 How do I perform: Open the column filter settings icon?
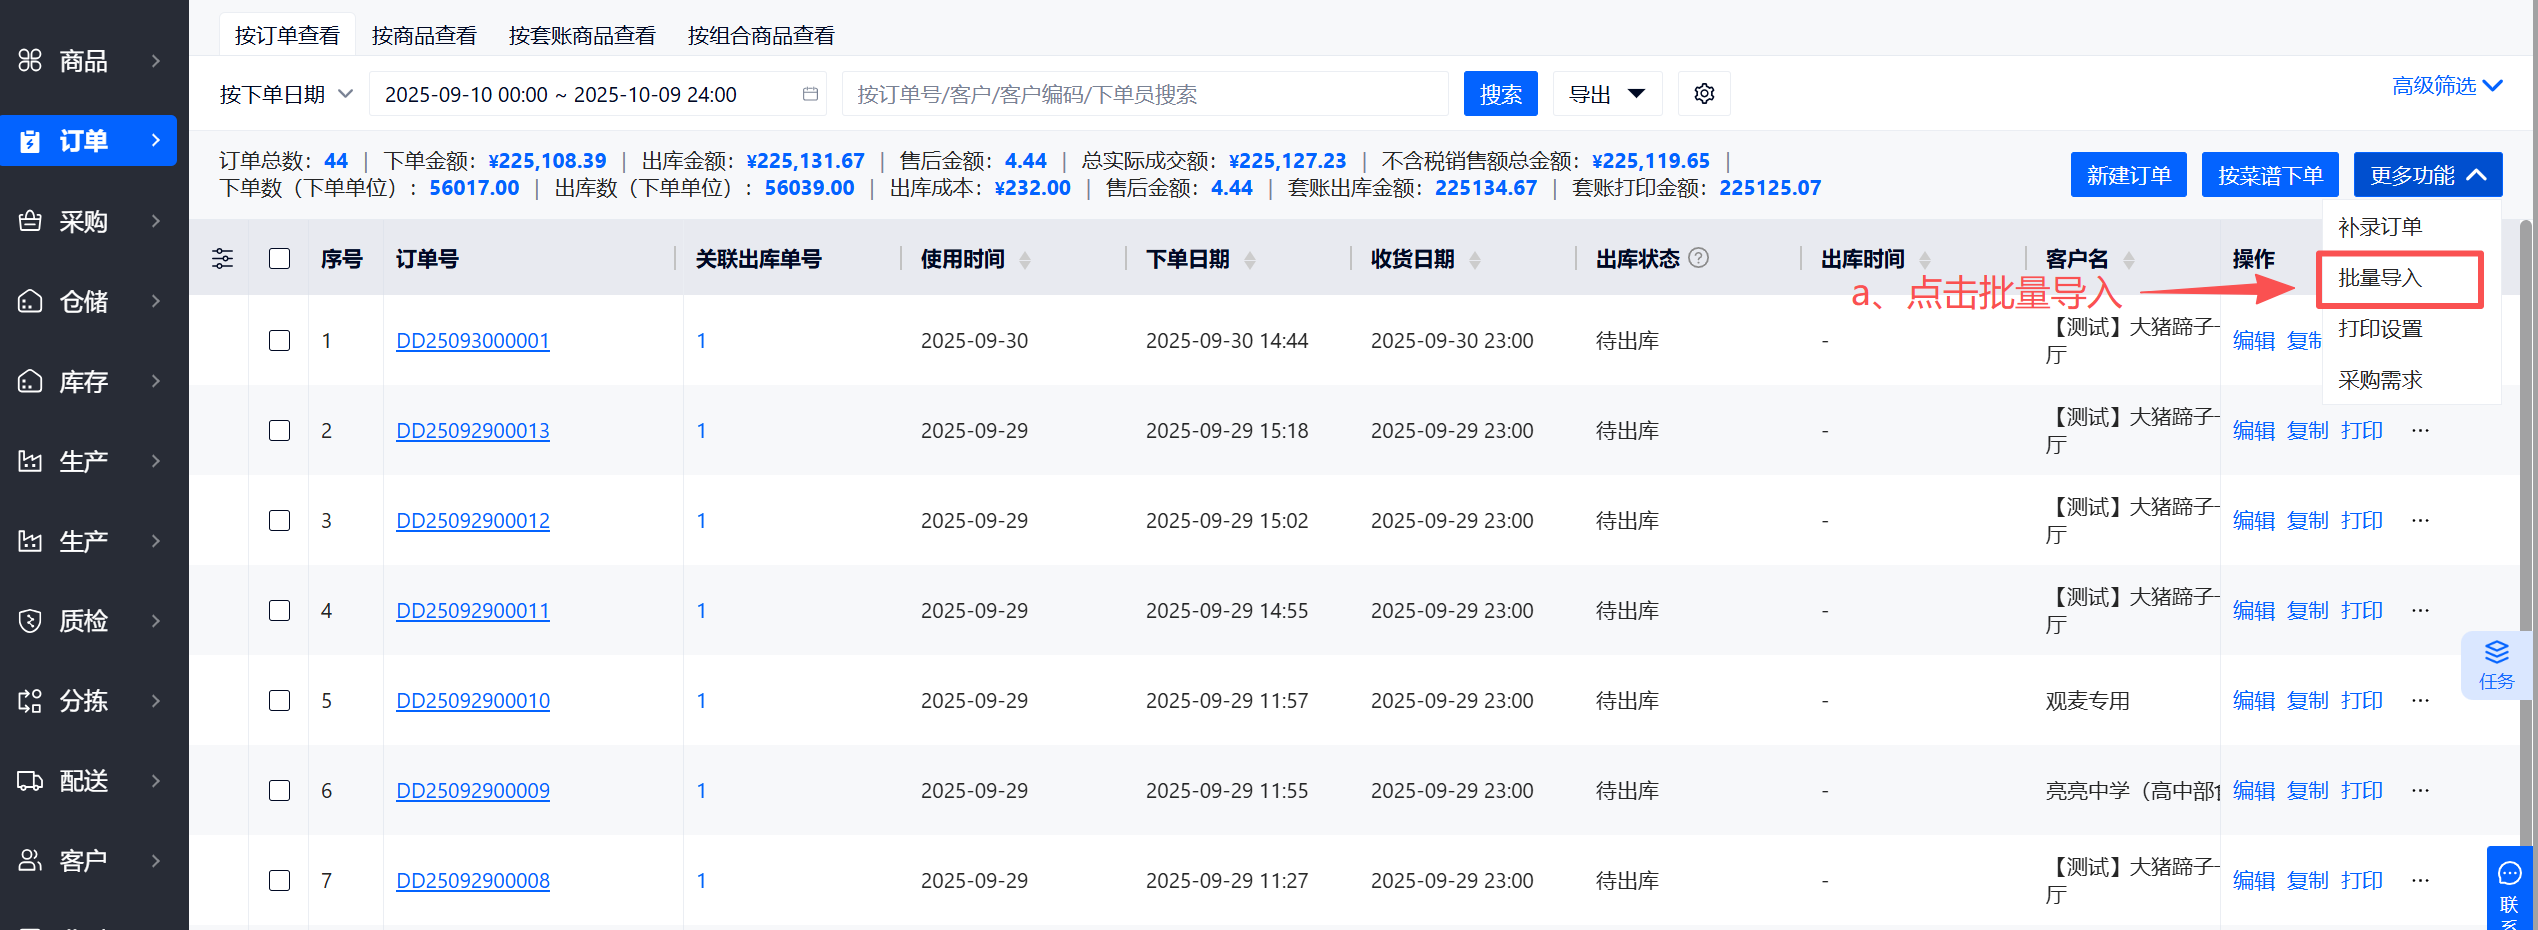(222, 259)
